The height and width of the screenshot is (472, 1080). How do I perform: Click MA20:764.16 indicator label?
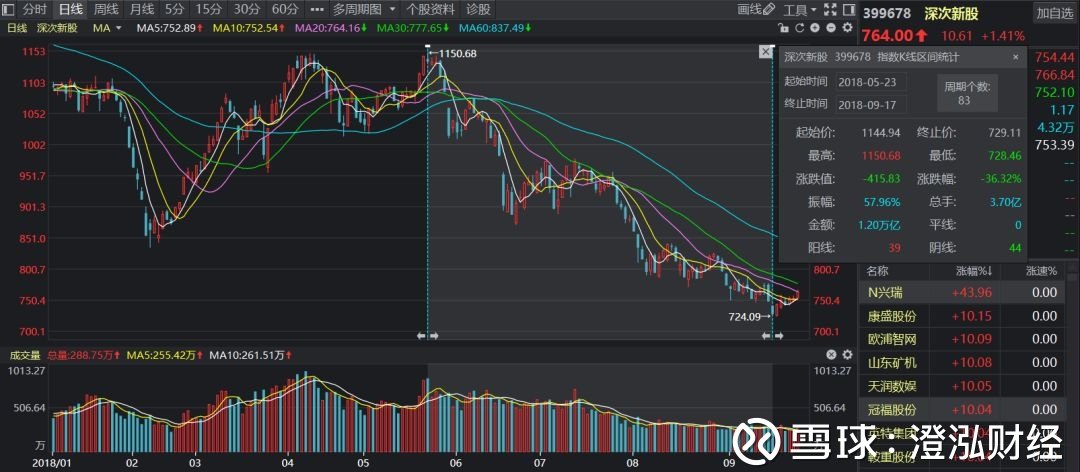[331, 28]
